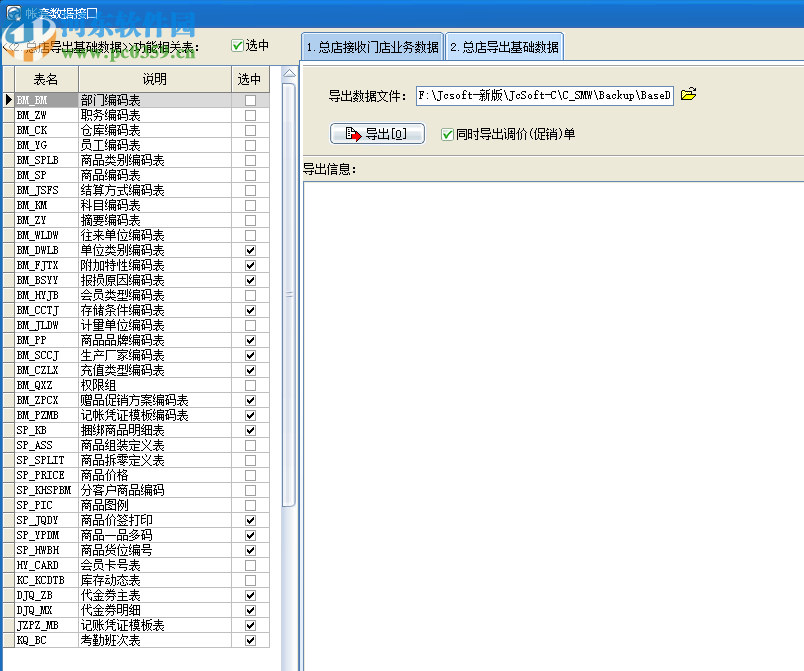Screen dimensions: 804x671
Task: Open the folder browse icon for export file
Action: pyautogui.click(x=688, y=94)
